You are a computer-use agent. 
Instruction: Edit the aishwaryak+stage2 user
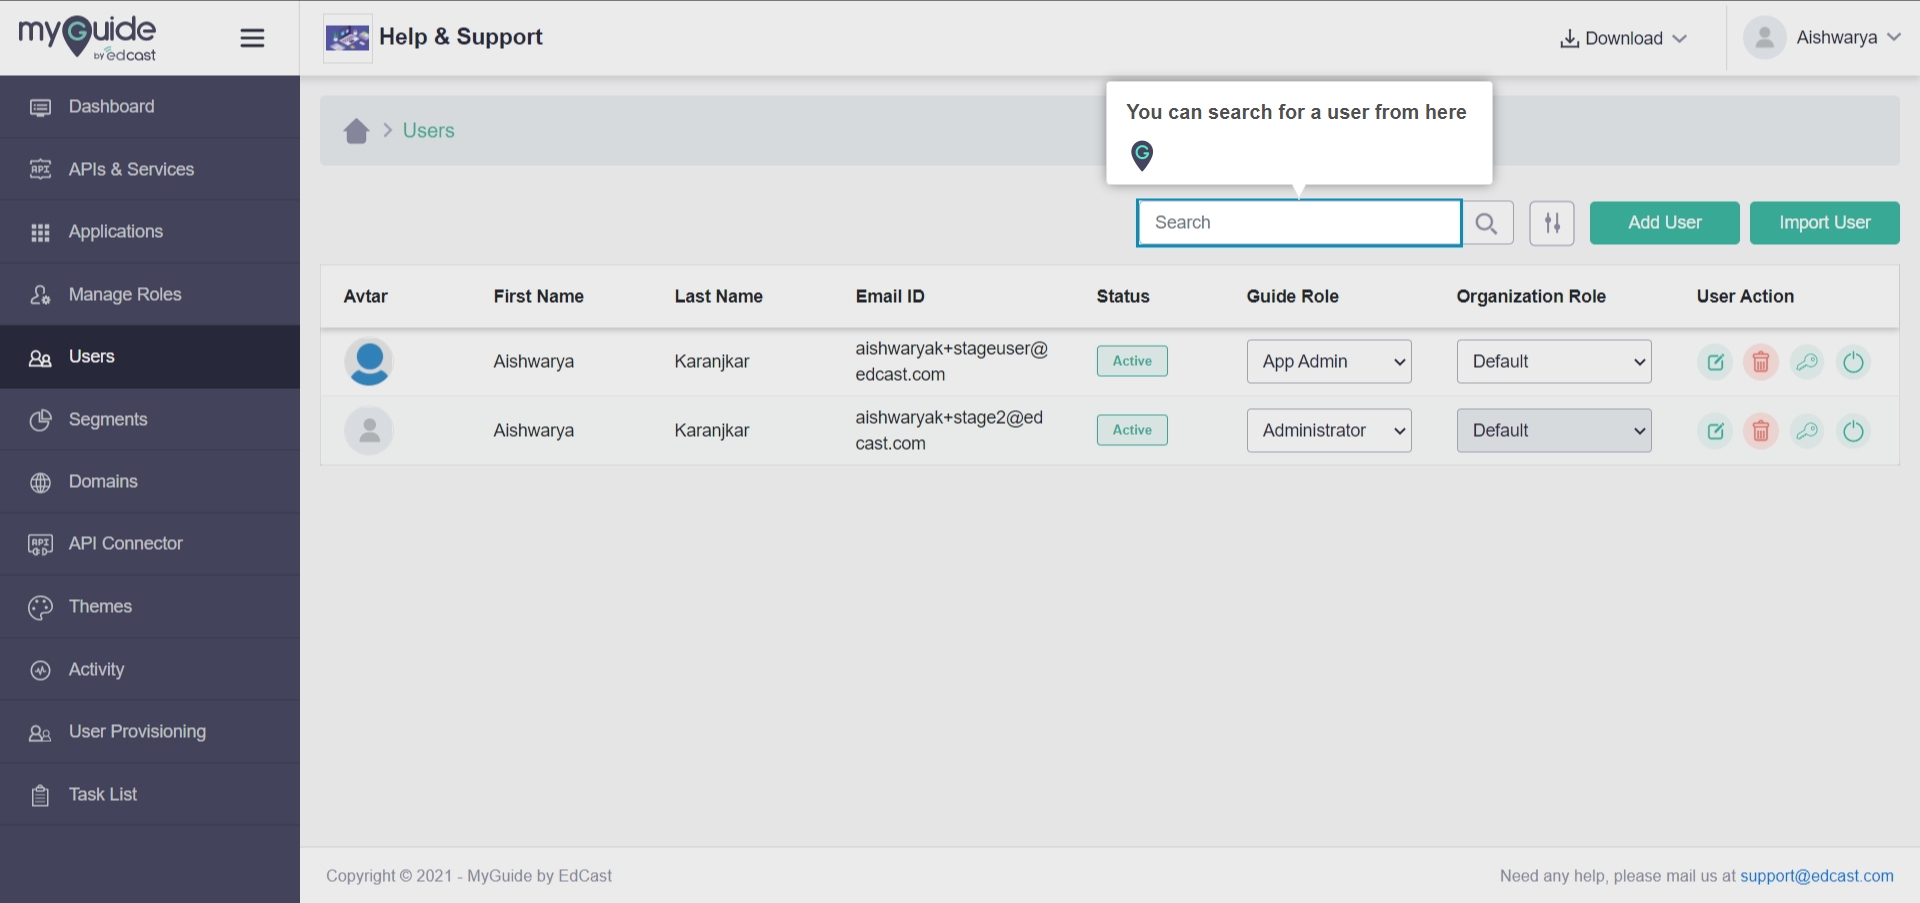1715,431
